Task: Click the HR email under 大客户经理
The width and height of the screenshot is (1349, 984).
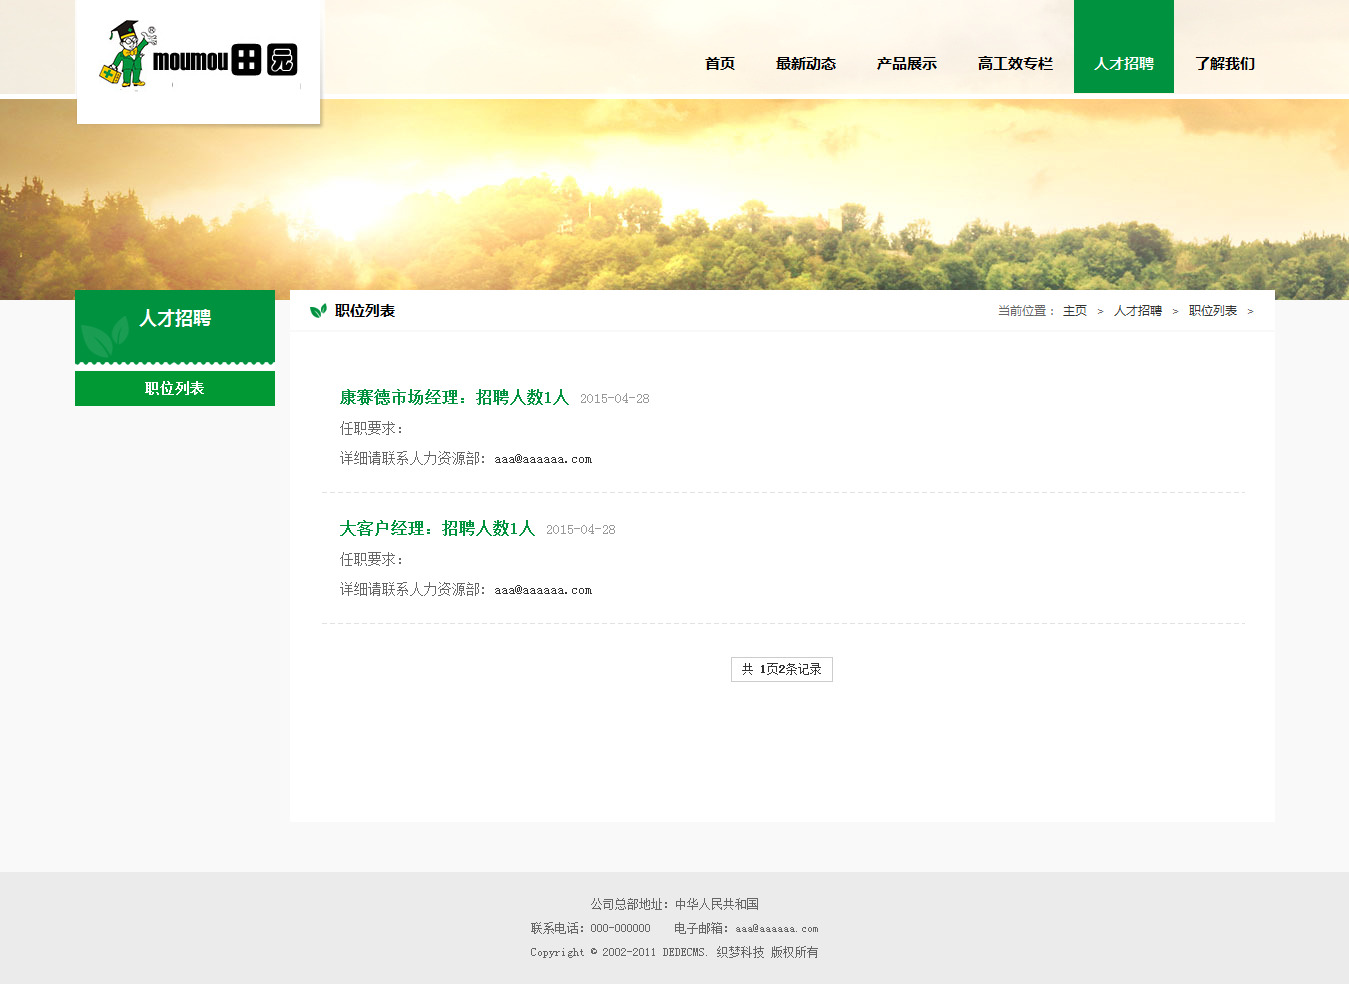Action: click(543, 590)
